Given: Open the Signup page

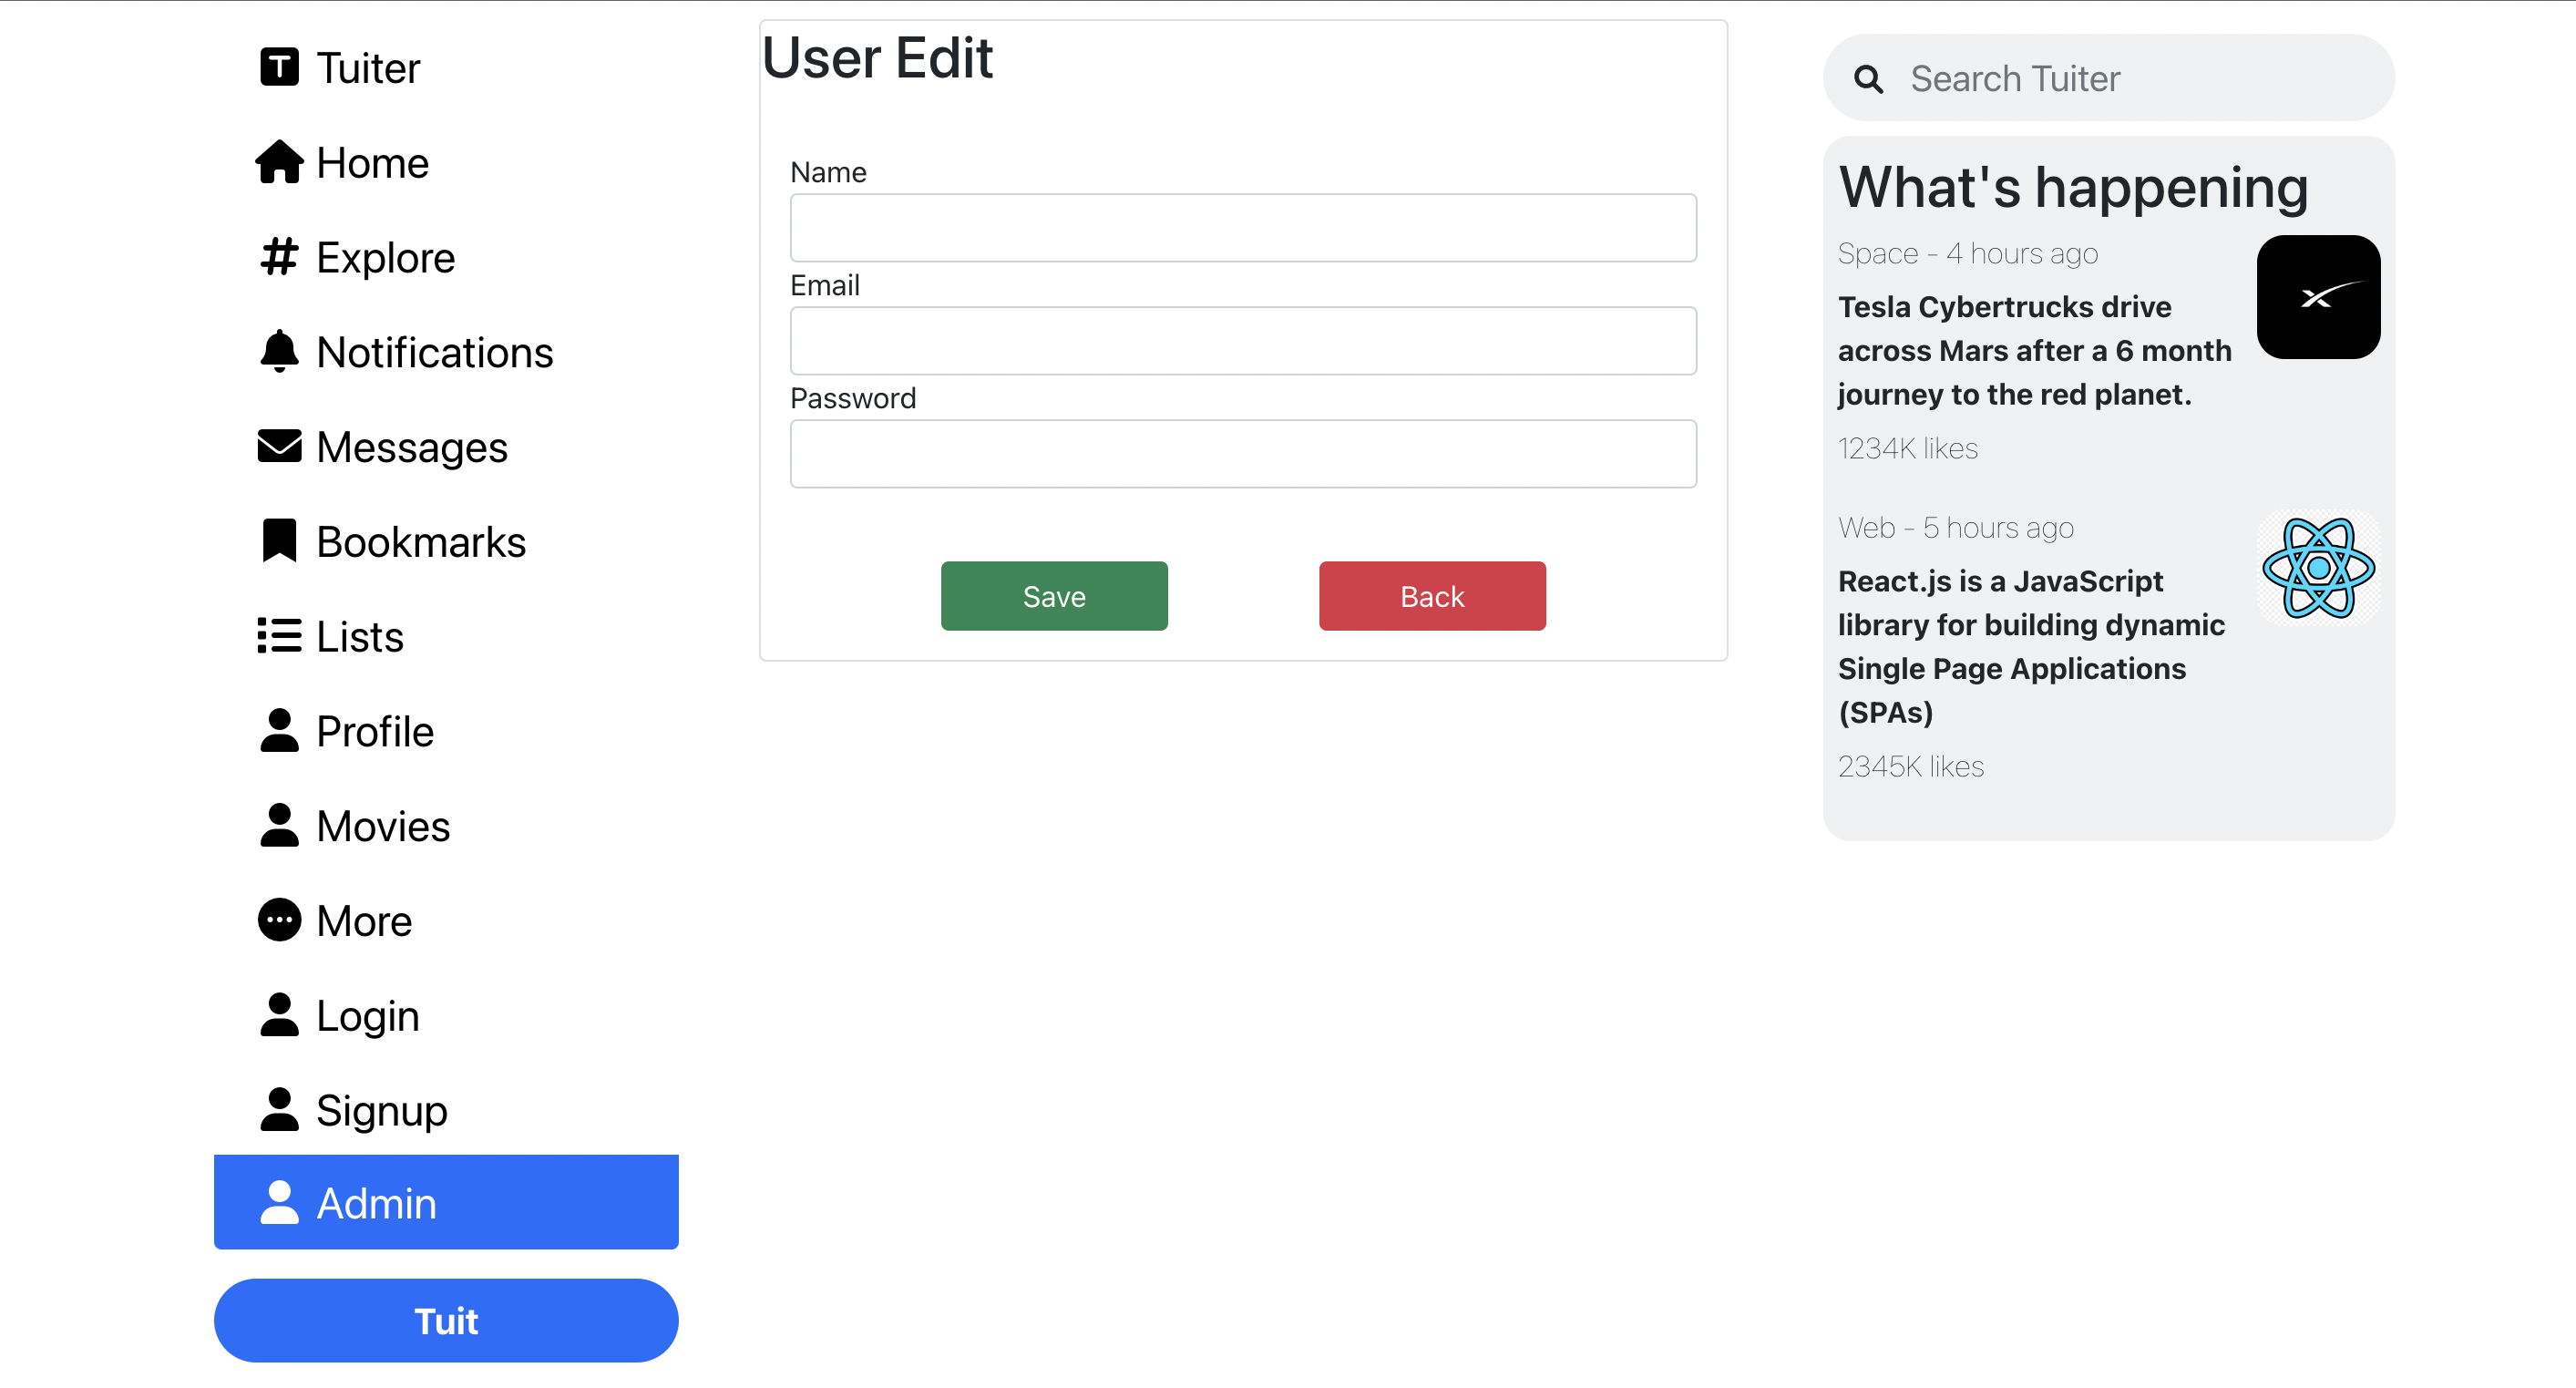Looking at the screenshot, I should 381,1109.
